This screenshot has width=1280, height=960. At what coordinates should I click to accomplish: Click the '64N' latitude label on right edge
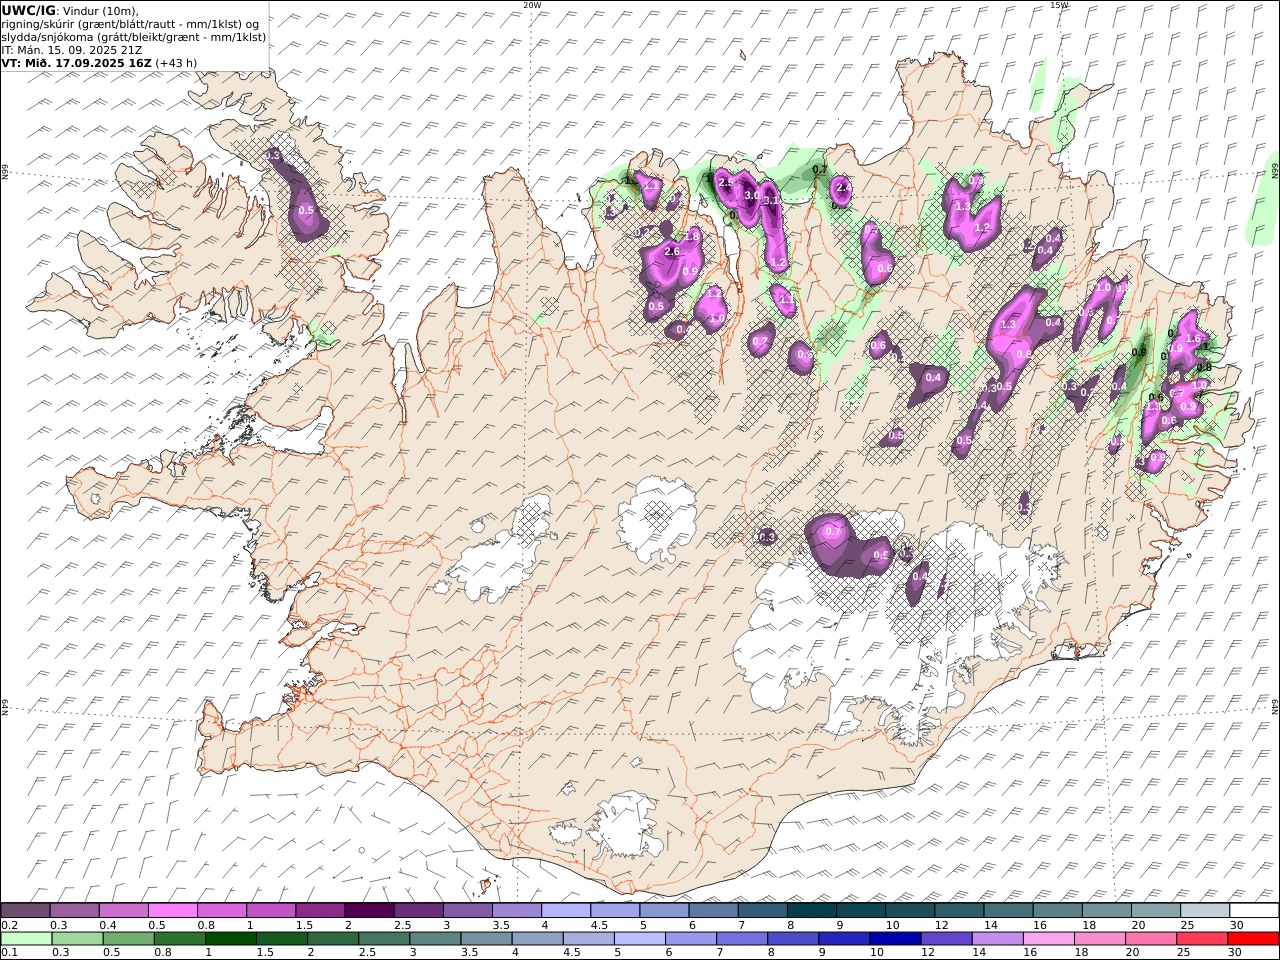pyautogui.click(x=1275, y=706)
